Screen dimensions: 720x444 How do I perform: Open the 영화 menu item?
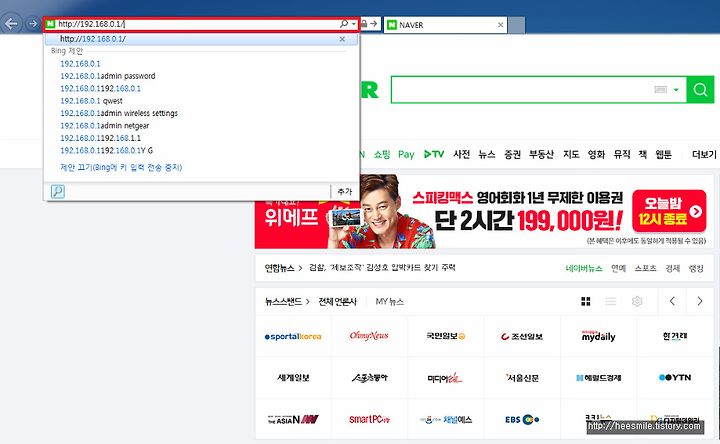point(596,154)
